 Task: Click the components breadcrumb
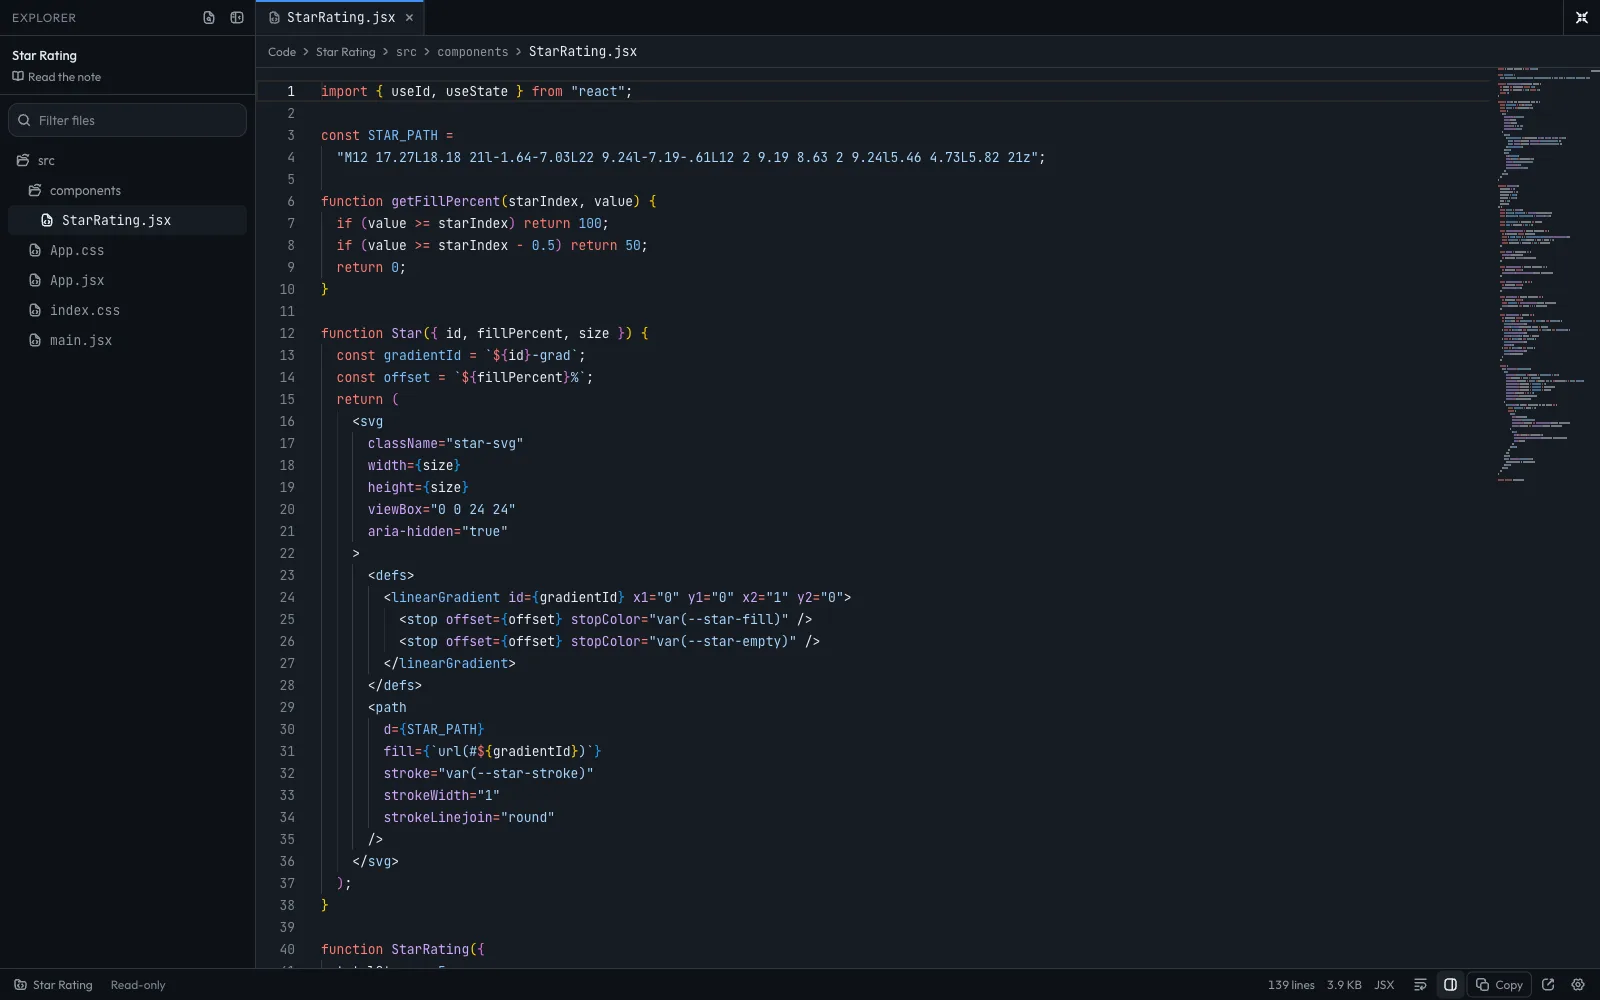coord(473,52)
